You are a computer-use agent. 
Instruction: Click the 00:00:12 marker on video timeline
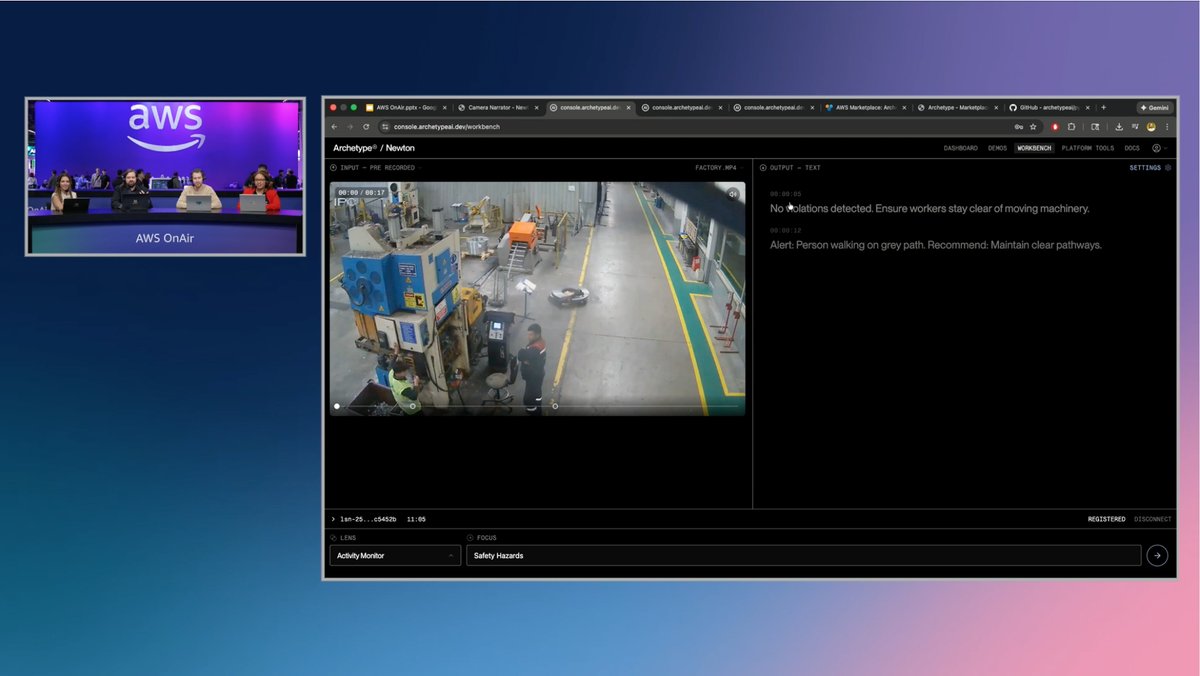556,406
